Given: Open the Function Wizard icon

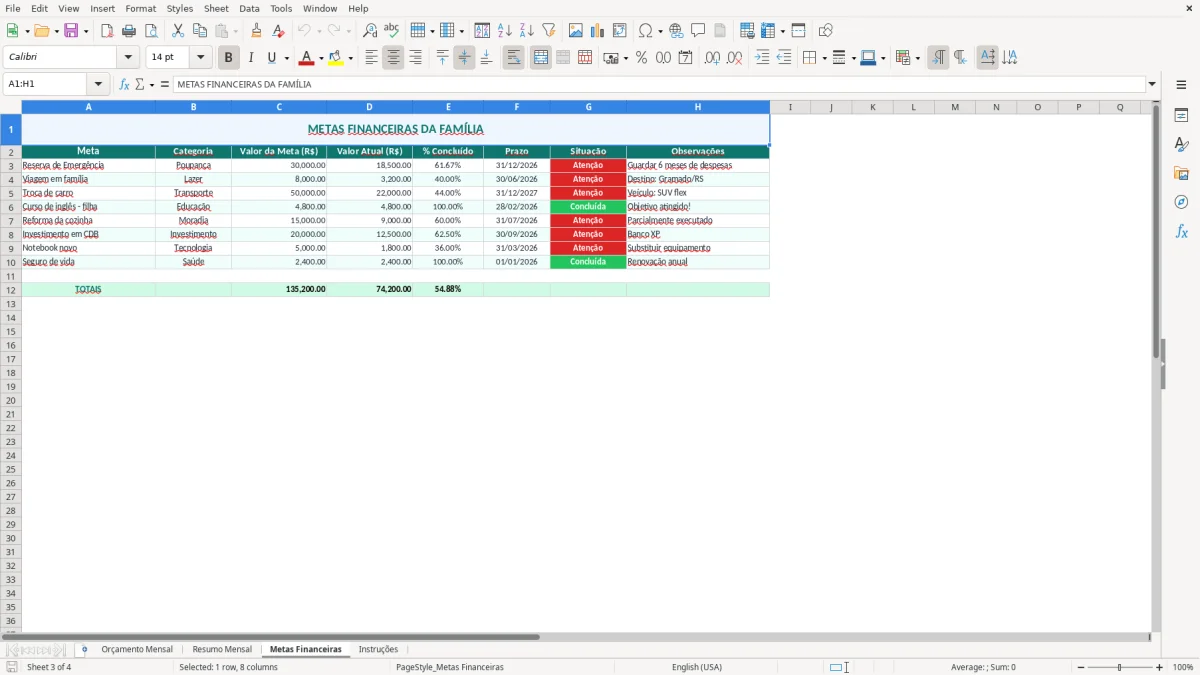Looking at the screenshot, I should (x=124, y=85).
